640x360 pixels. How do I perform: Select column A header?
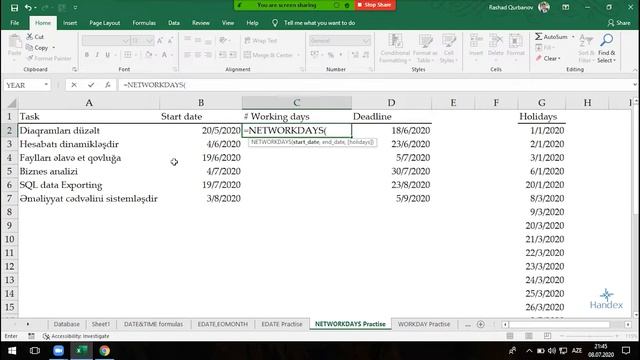[x=89, y=103]
